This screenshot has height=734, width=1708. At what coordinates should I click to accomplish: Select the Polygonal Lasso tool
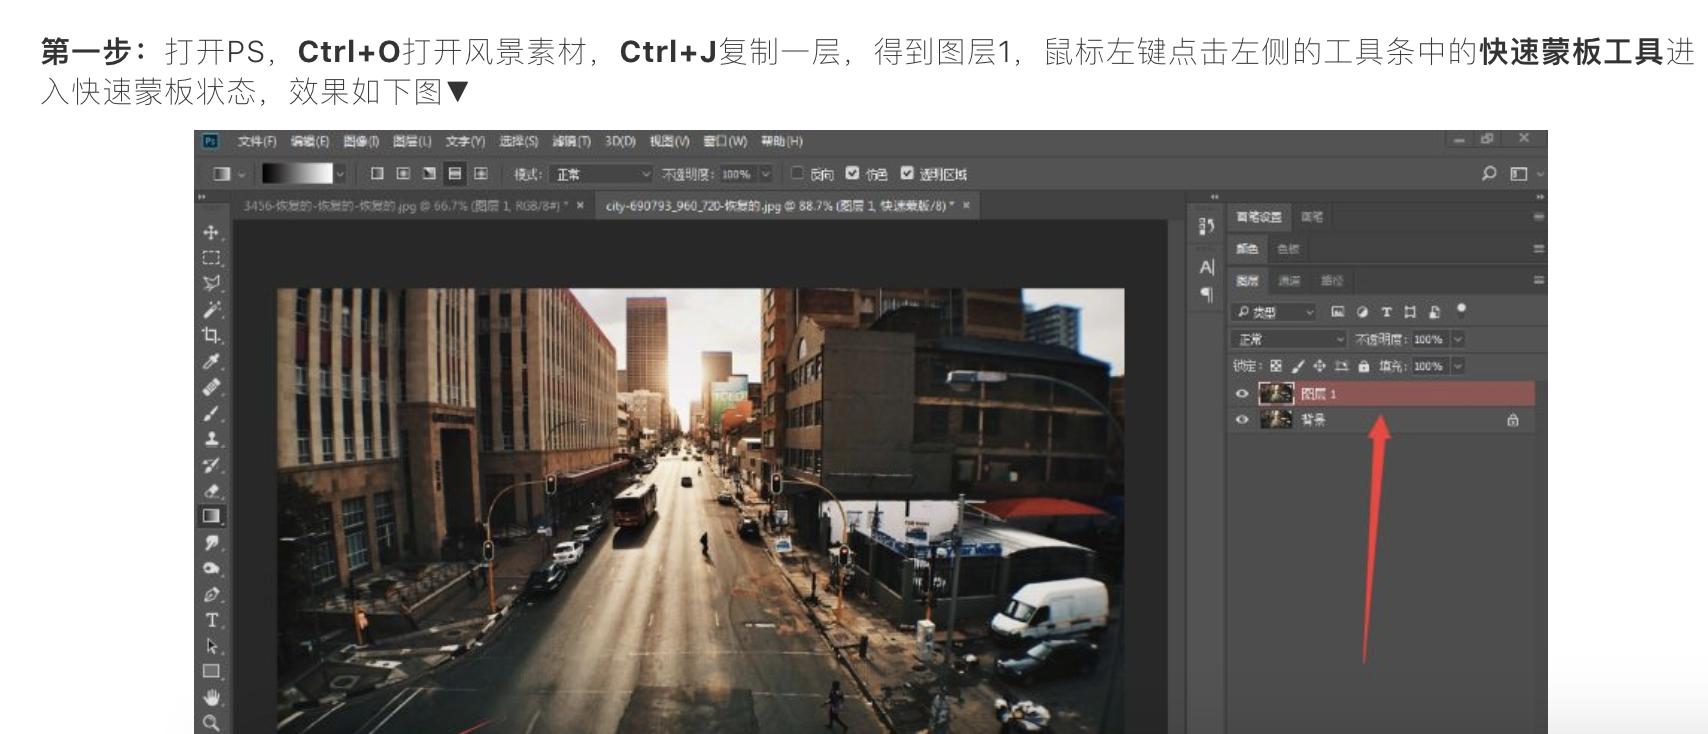(x=211, y=284)
